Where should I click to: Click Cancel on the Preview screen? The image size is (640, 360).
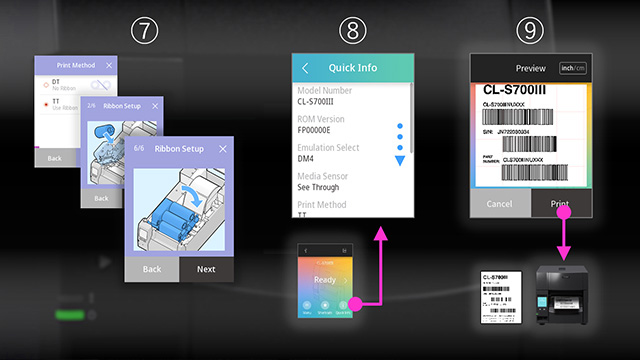(x=500, y=203)
